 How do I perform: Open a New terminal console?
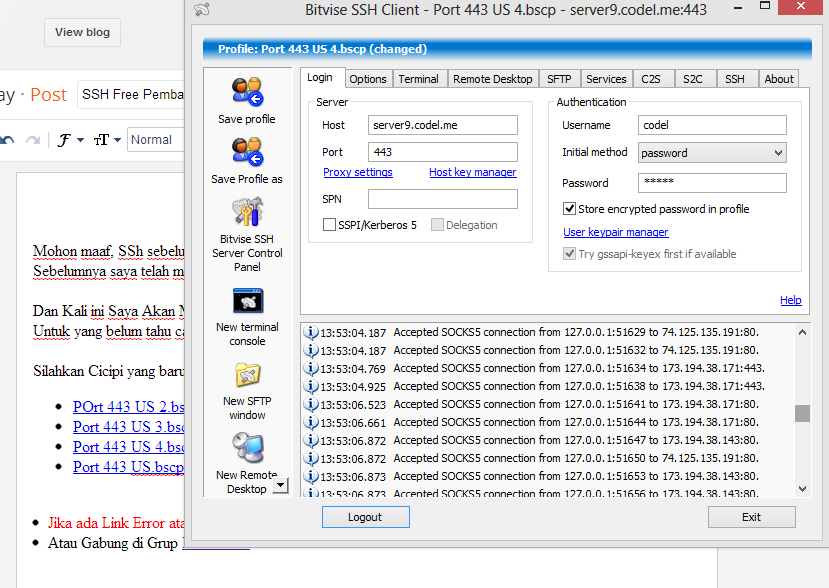(x=247, y=301)
